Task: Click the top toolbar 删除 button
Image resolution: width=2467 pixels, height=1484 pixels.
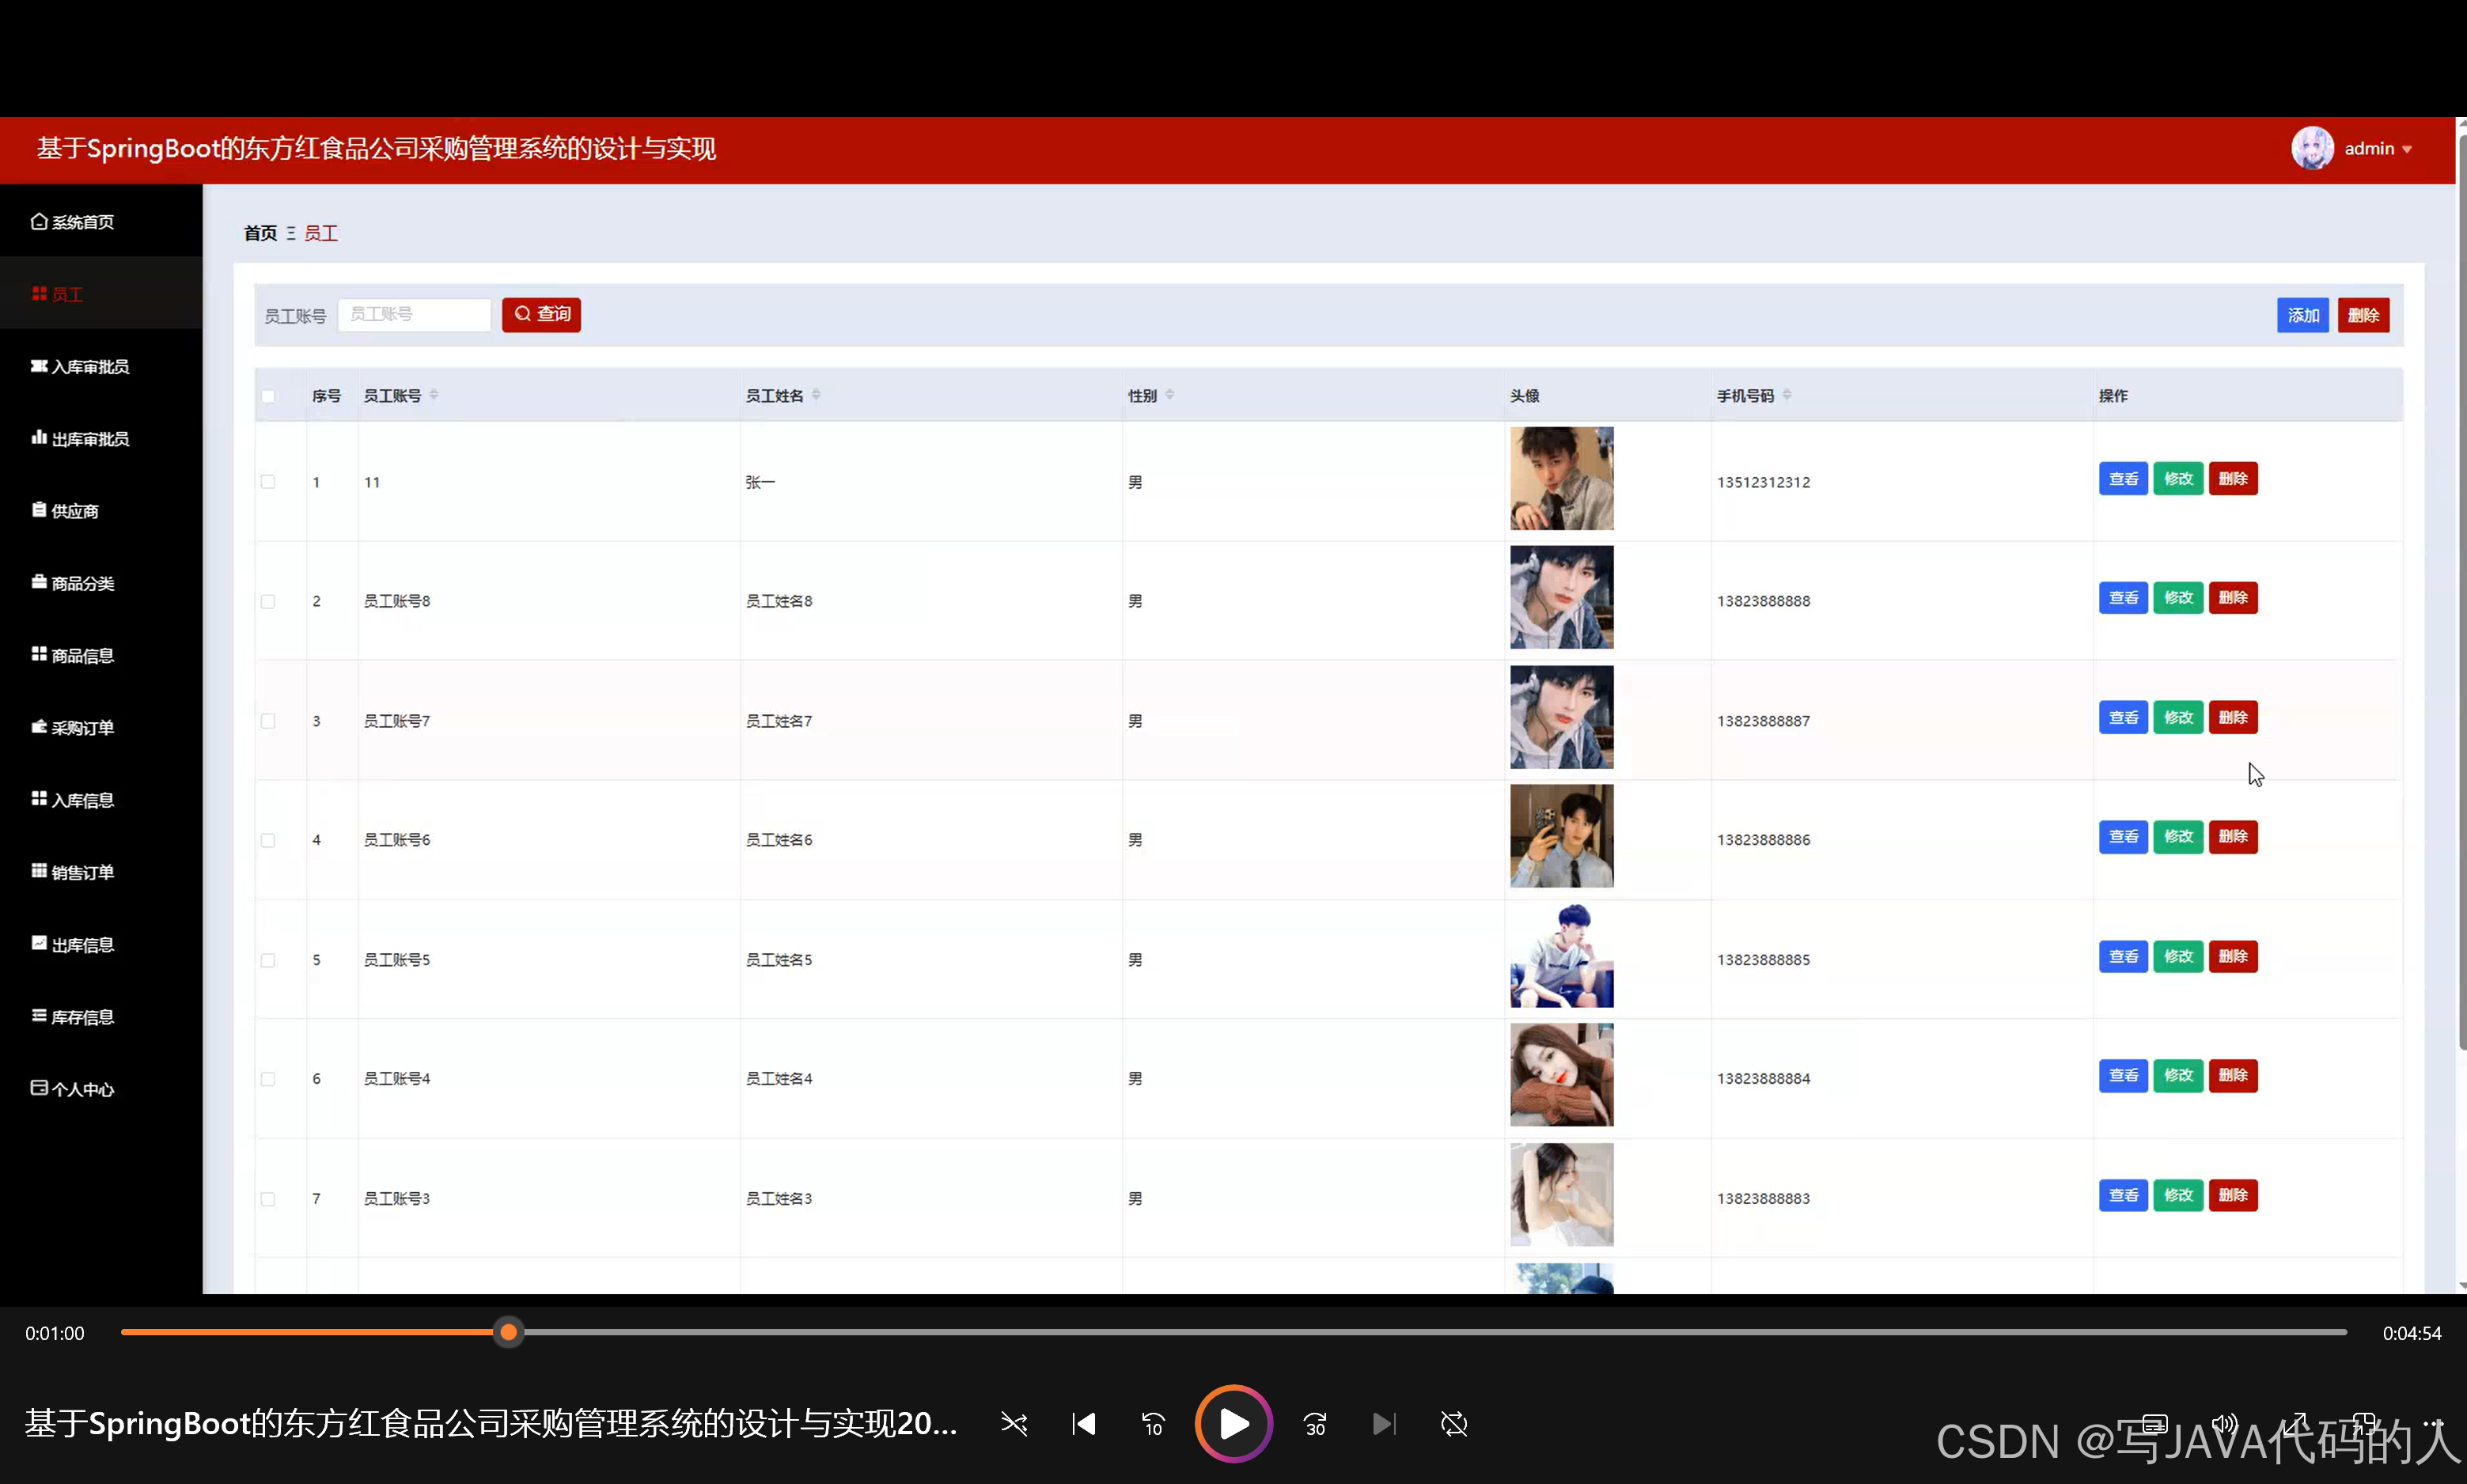Action: pyautogui.click(x=2363, y=315)
